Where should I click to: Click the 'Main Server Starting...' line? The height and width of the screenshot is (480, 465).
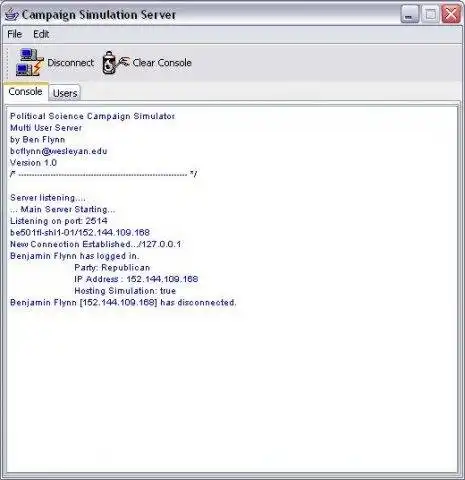coord(63,210)
